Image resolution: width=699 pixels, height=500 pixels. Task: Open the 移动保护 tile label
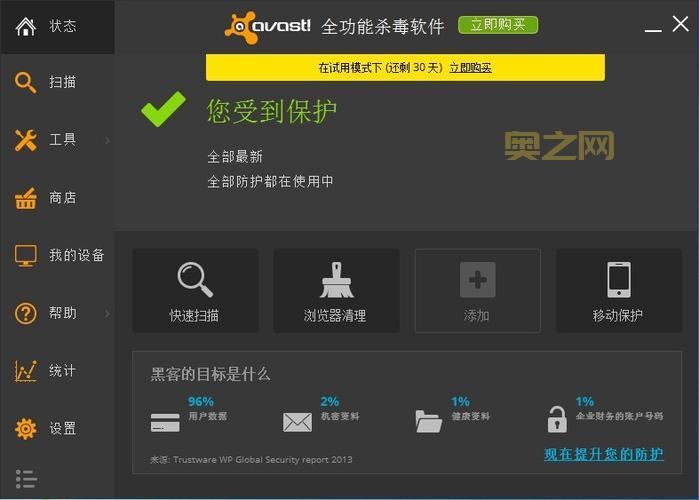click(x=617, y=316)
